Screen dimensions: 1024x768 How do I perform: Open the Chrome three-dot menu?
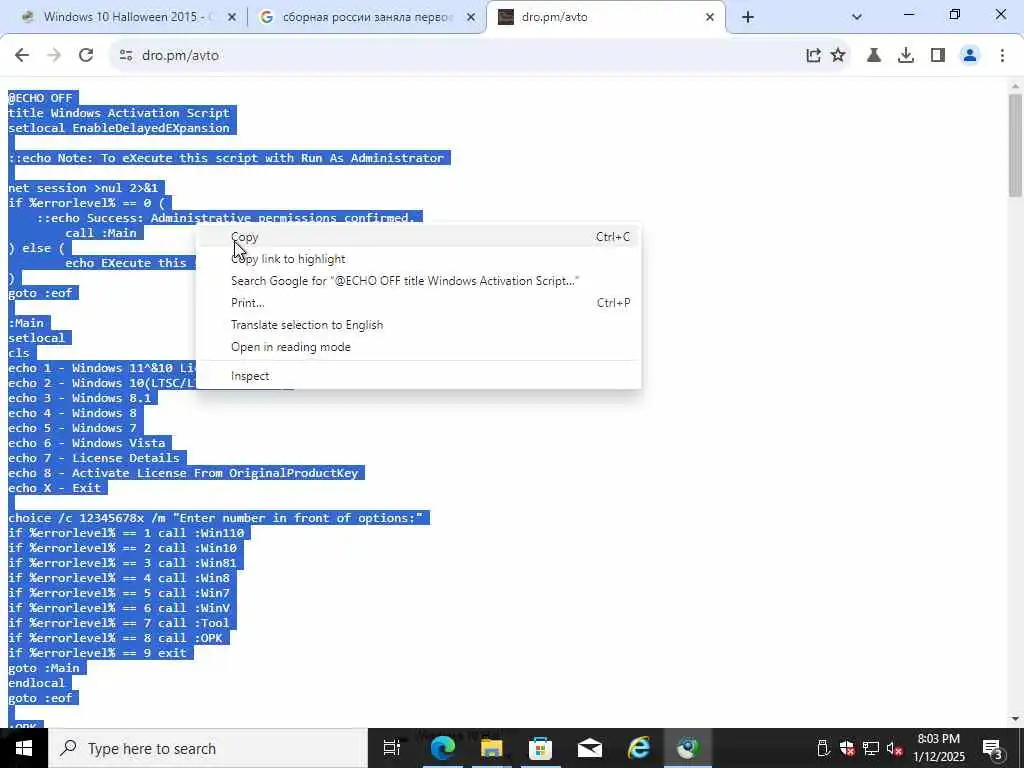coord(1002,56)
